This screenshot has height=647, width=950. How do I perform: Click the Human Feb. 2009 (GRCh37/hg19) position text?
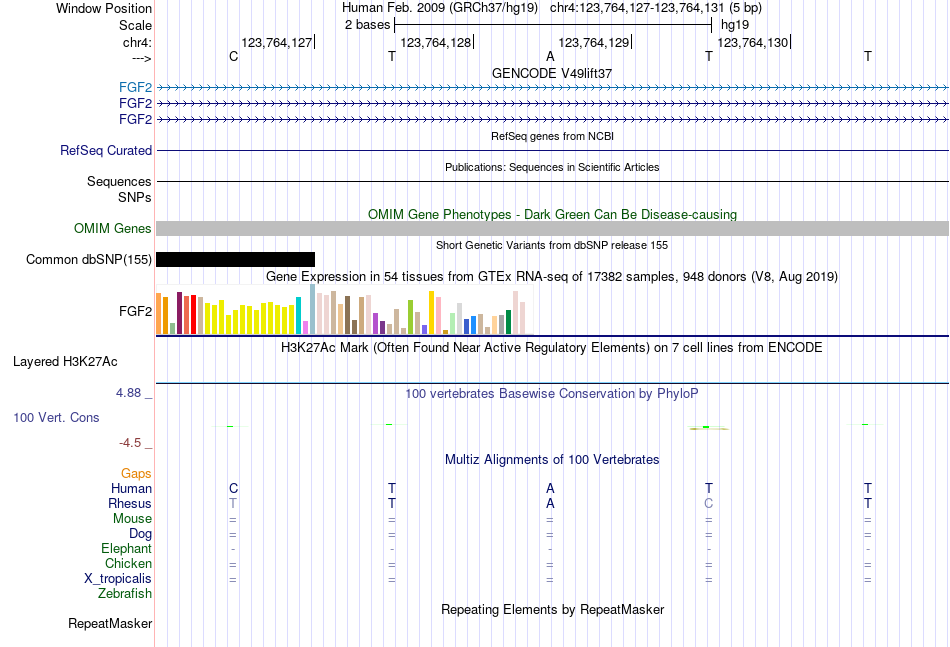440,8
